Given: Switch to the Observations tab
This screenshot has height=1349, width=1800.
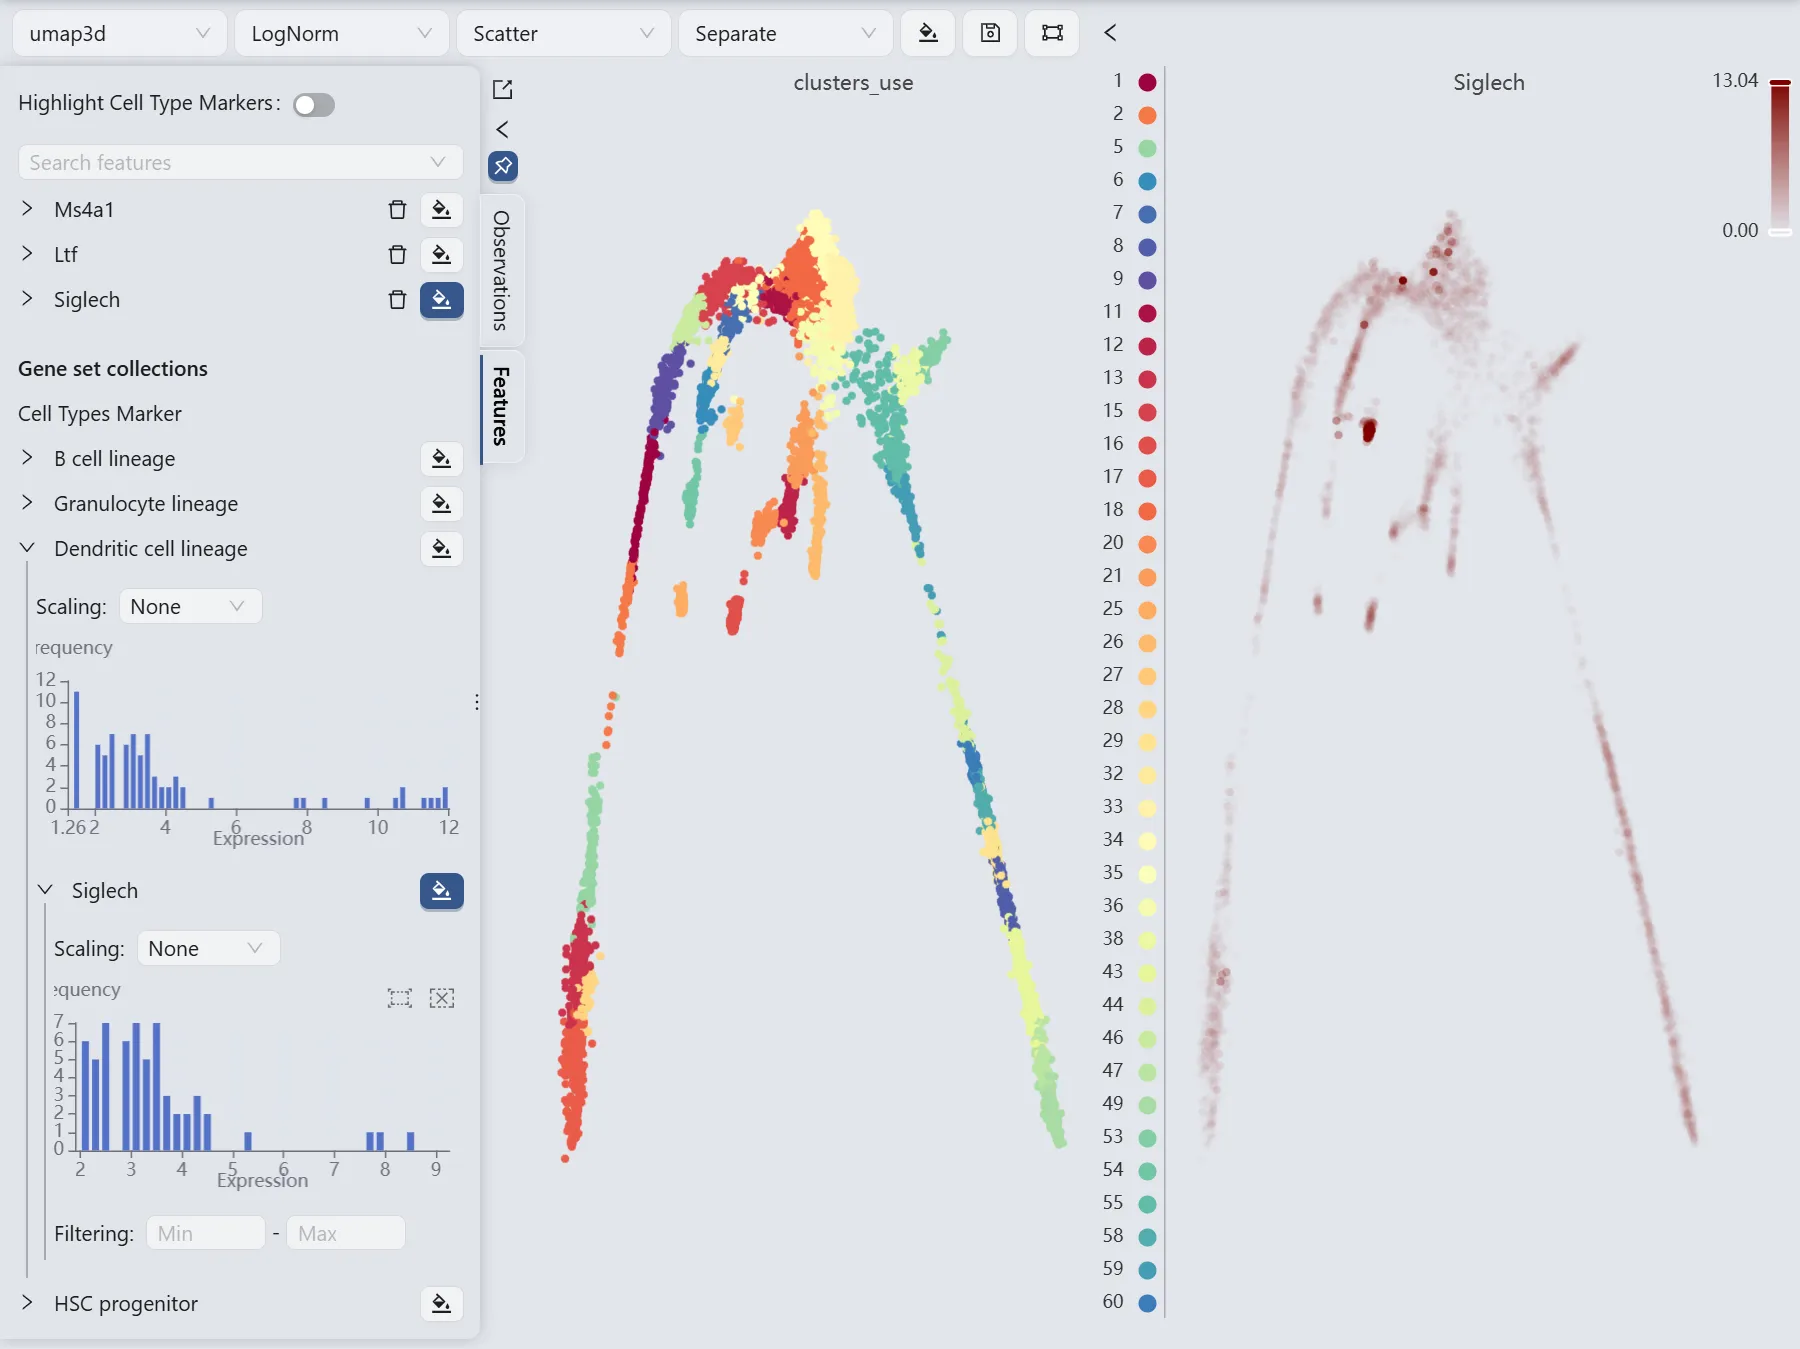Looking at the screenshot, I should point(502,270).
